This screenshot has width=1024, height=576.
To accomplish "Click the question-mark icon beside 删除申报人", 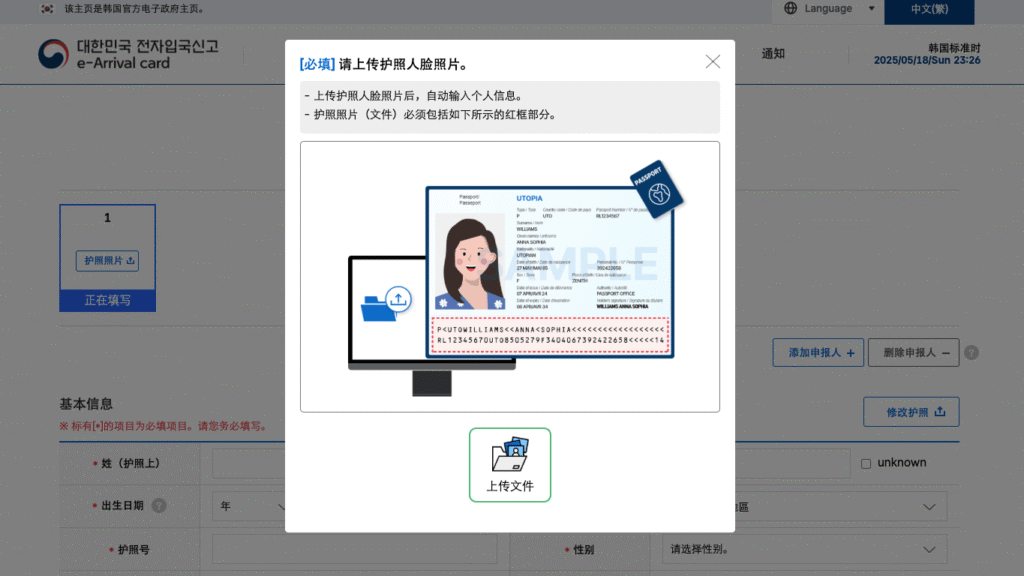I will [x=972, y=352].
